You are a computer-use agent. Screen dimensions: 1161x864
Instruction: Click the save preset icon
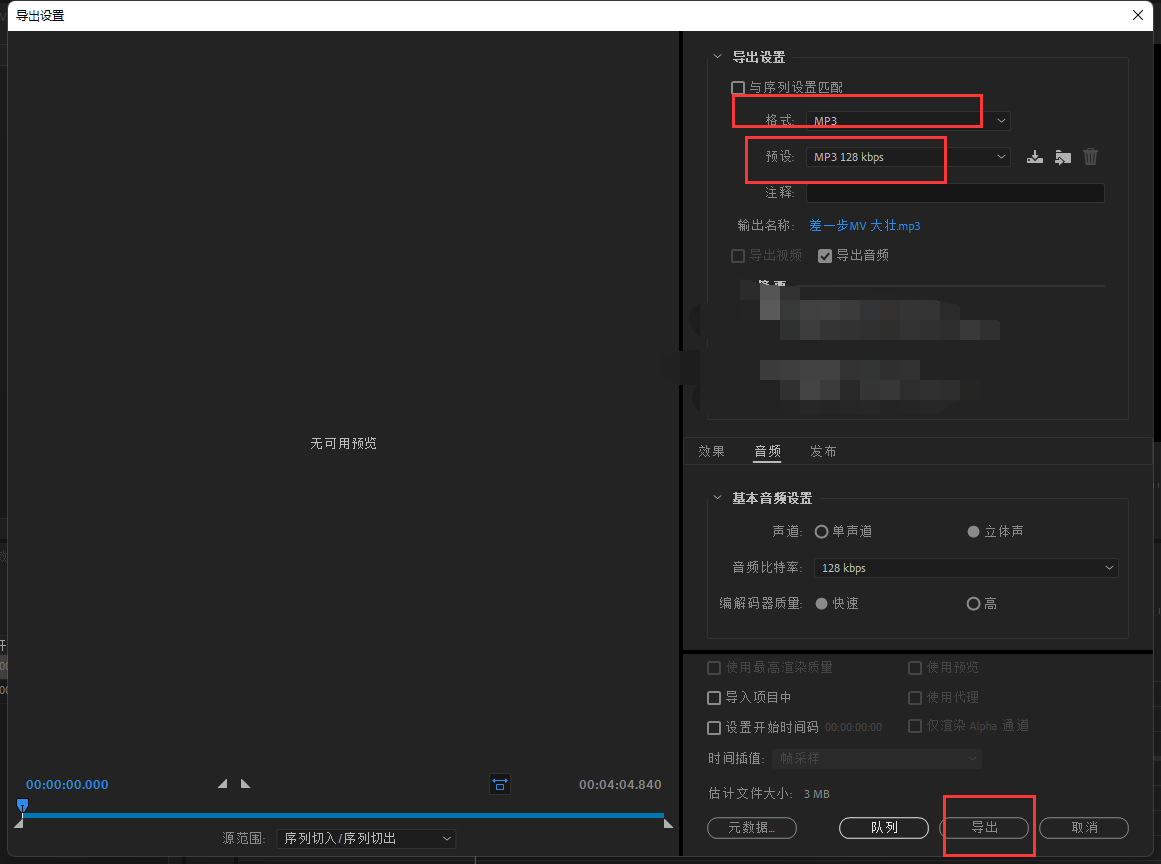click(1035, 157)
